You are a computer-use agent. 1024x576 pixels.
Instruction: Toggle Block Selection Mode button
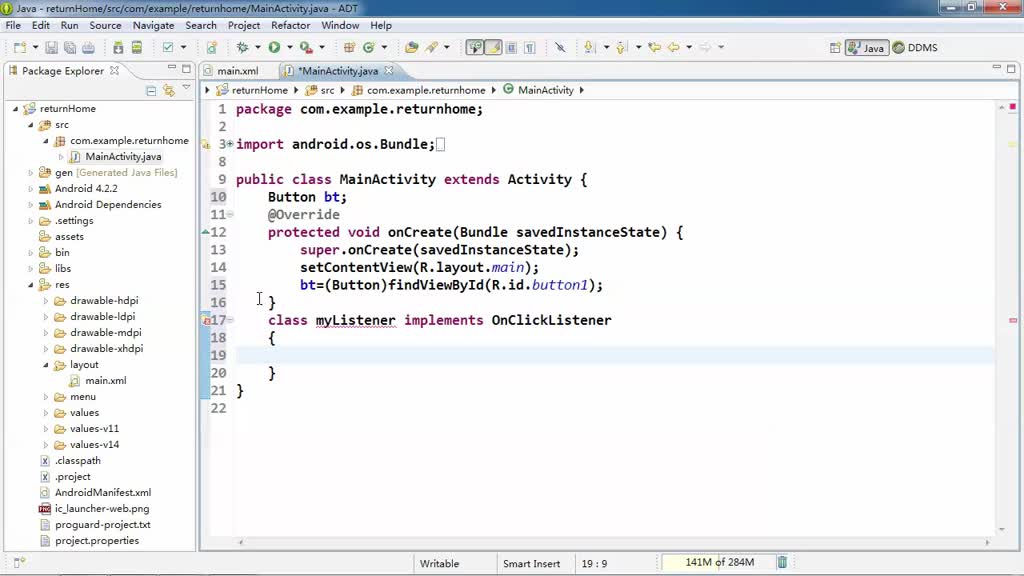511,48
